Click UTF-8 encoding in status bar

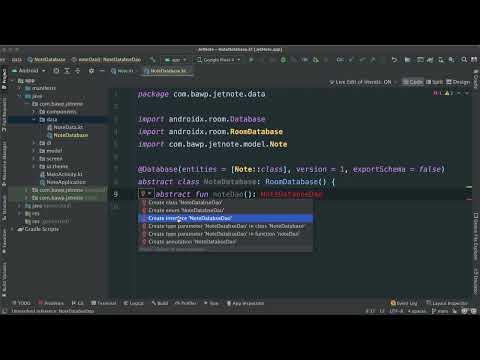coord(396,311)
